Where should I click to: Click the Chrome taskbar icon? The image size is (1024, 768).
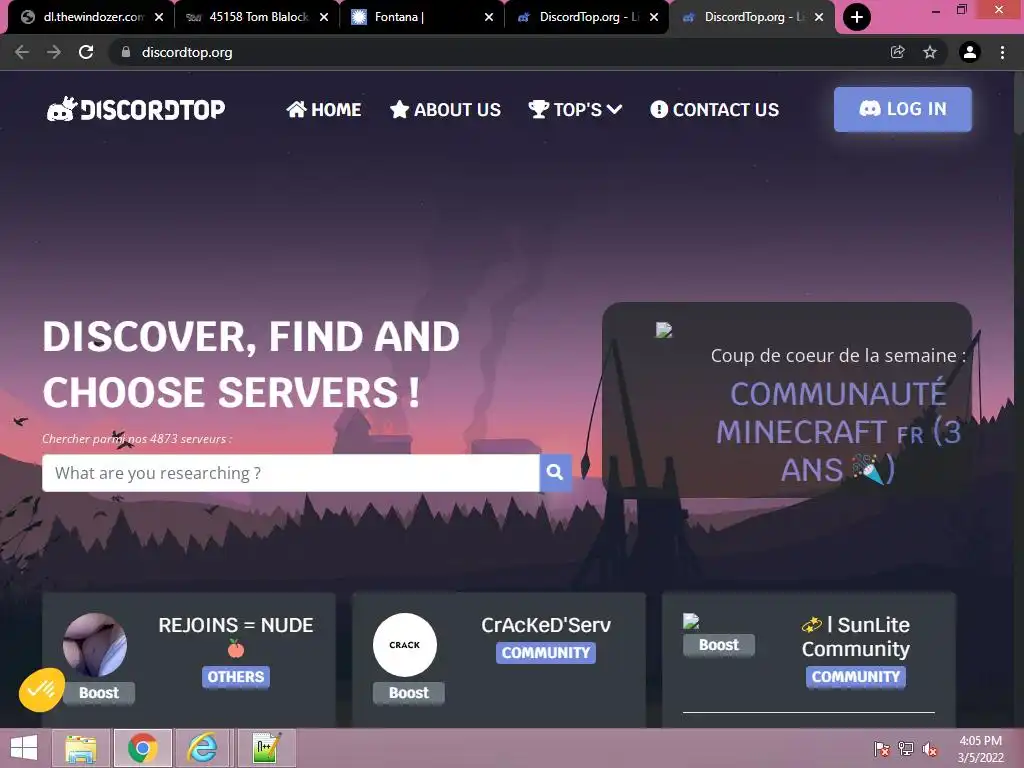click(143, 748)
